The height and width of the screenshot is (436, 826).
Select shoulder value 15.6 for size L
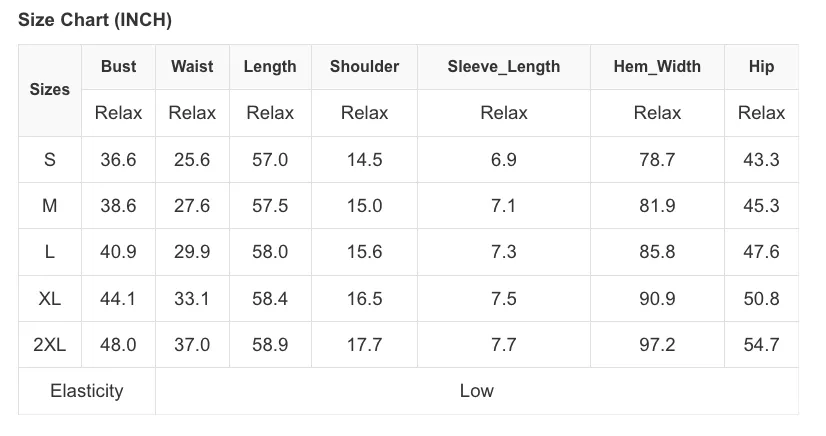365,252
